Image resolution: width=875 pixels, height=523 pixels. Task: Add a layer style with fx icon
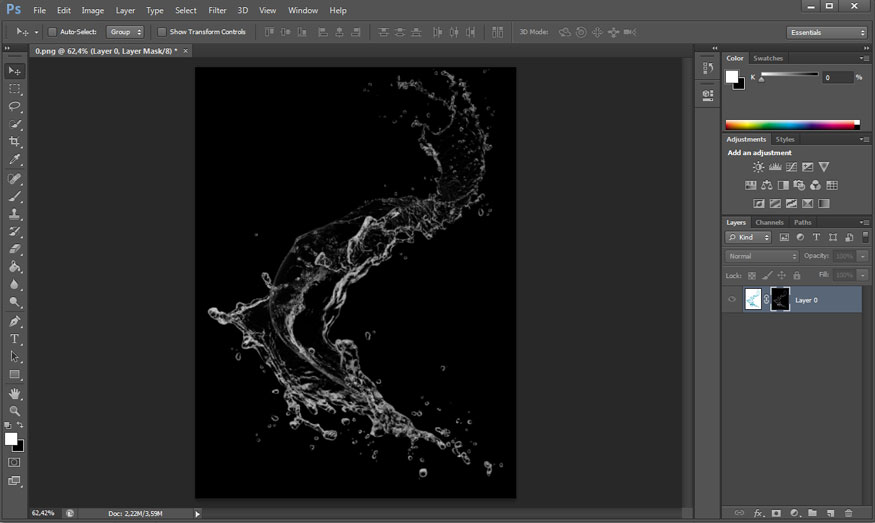click(758, 512)
